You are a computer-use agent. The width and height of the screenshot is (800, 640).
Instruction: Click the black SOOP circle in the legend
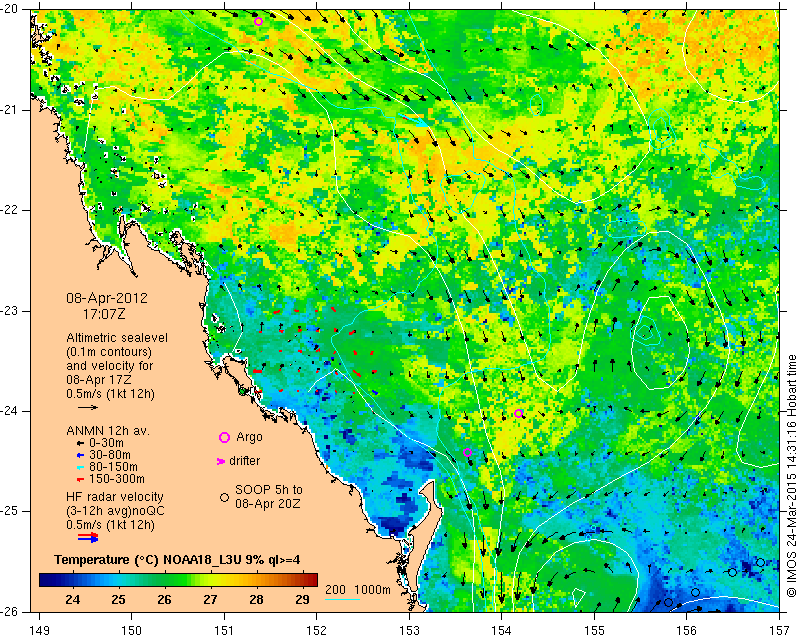pos(224,497)
